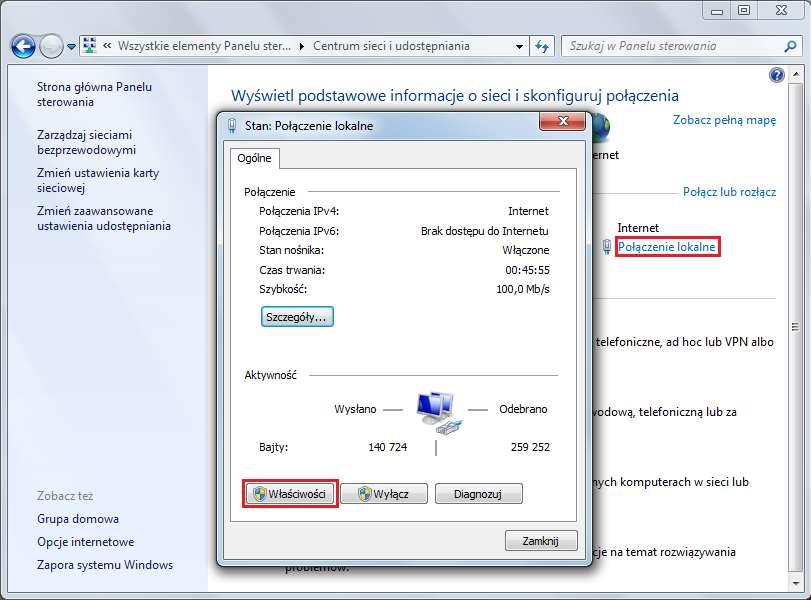
Task: Click the vertical scrollbar thumb
Action: (x=795, y=327)
